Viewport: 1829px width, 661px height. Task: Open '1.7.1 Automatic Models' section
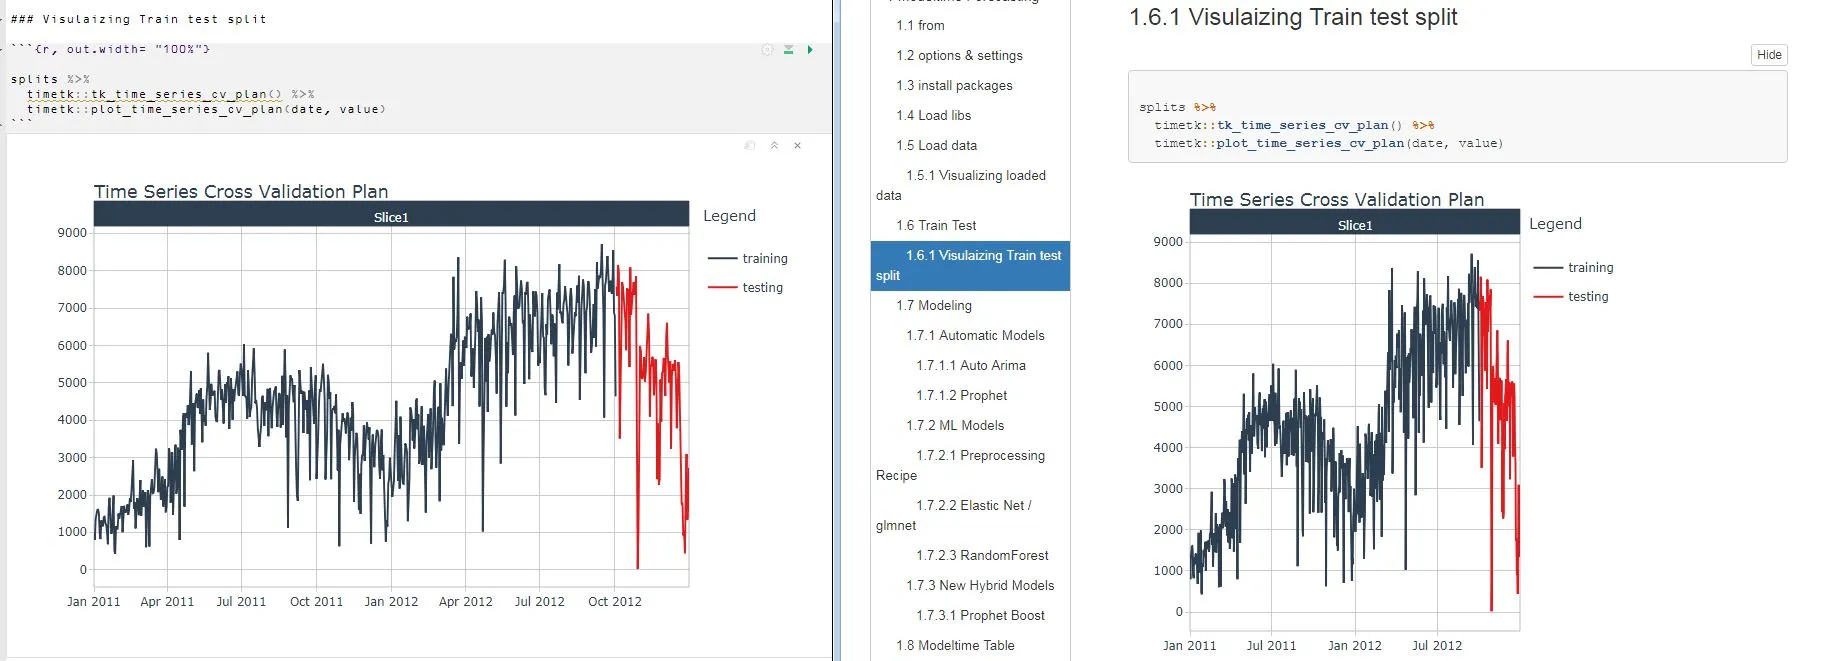(975, 335)
